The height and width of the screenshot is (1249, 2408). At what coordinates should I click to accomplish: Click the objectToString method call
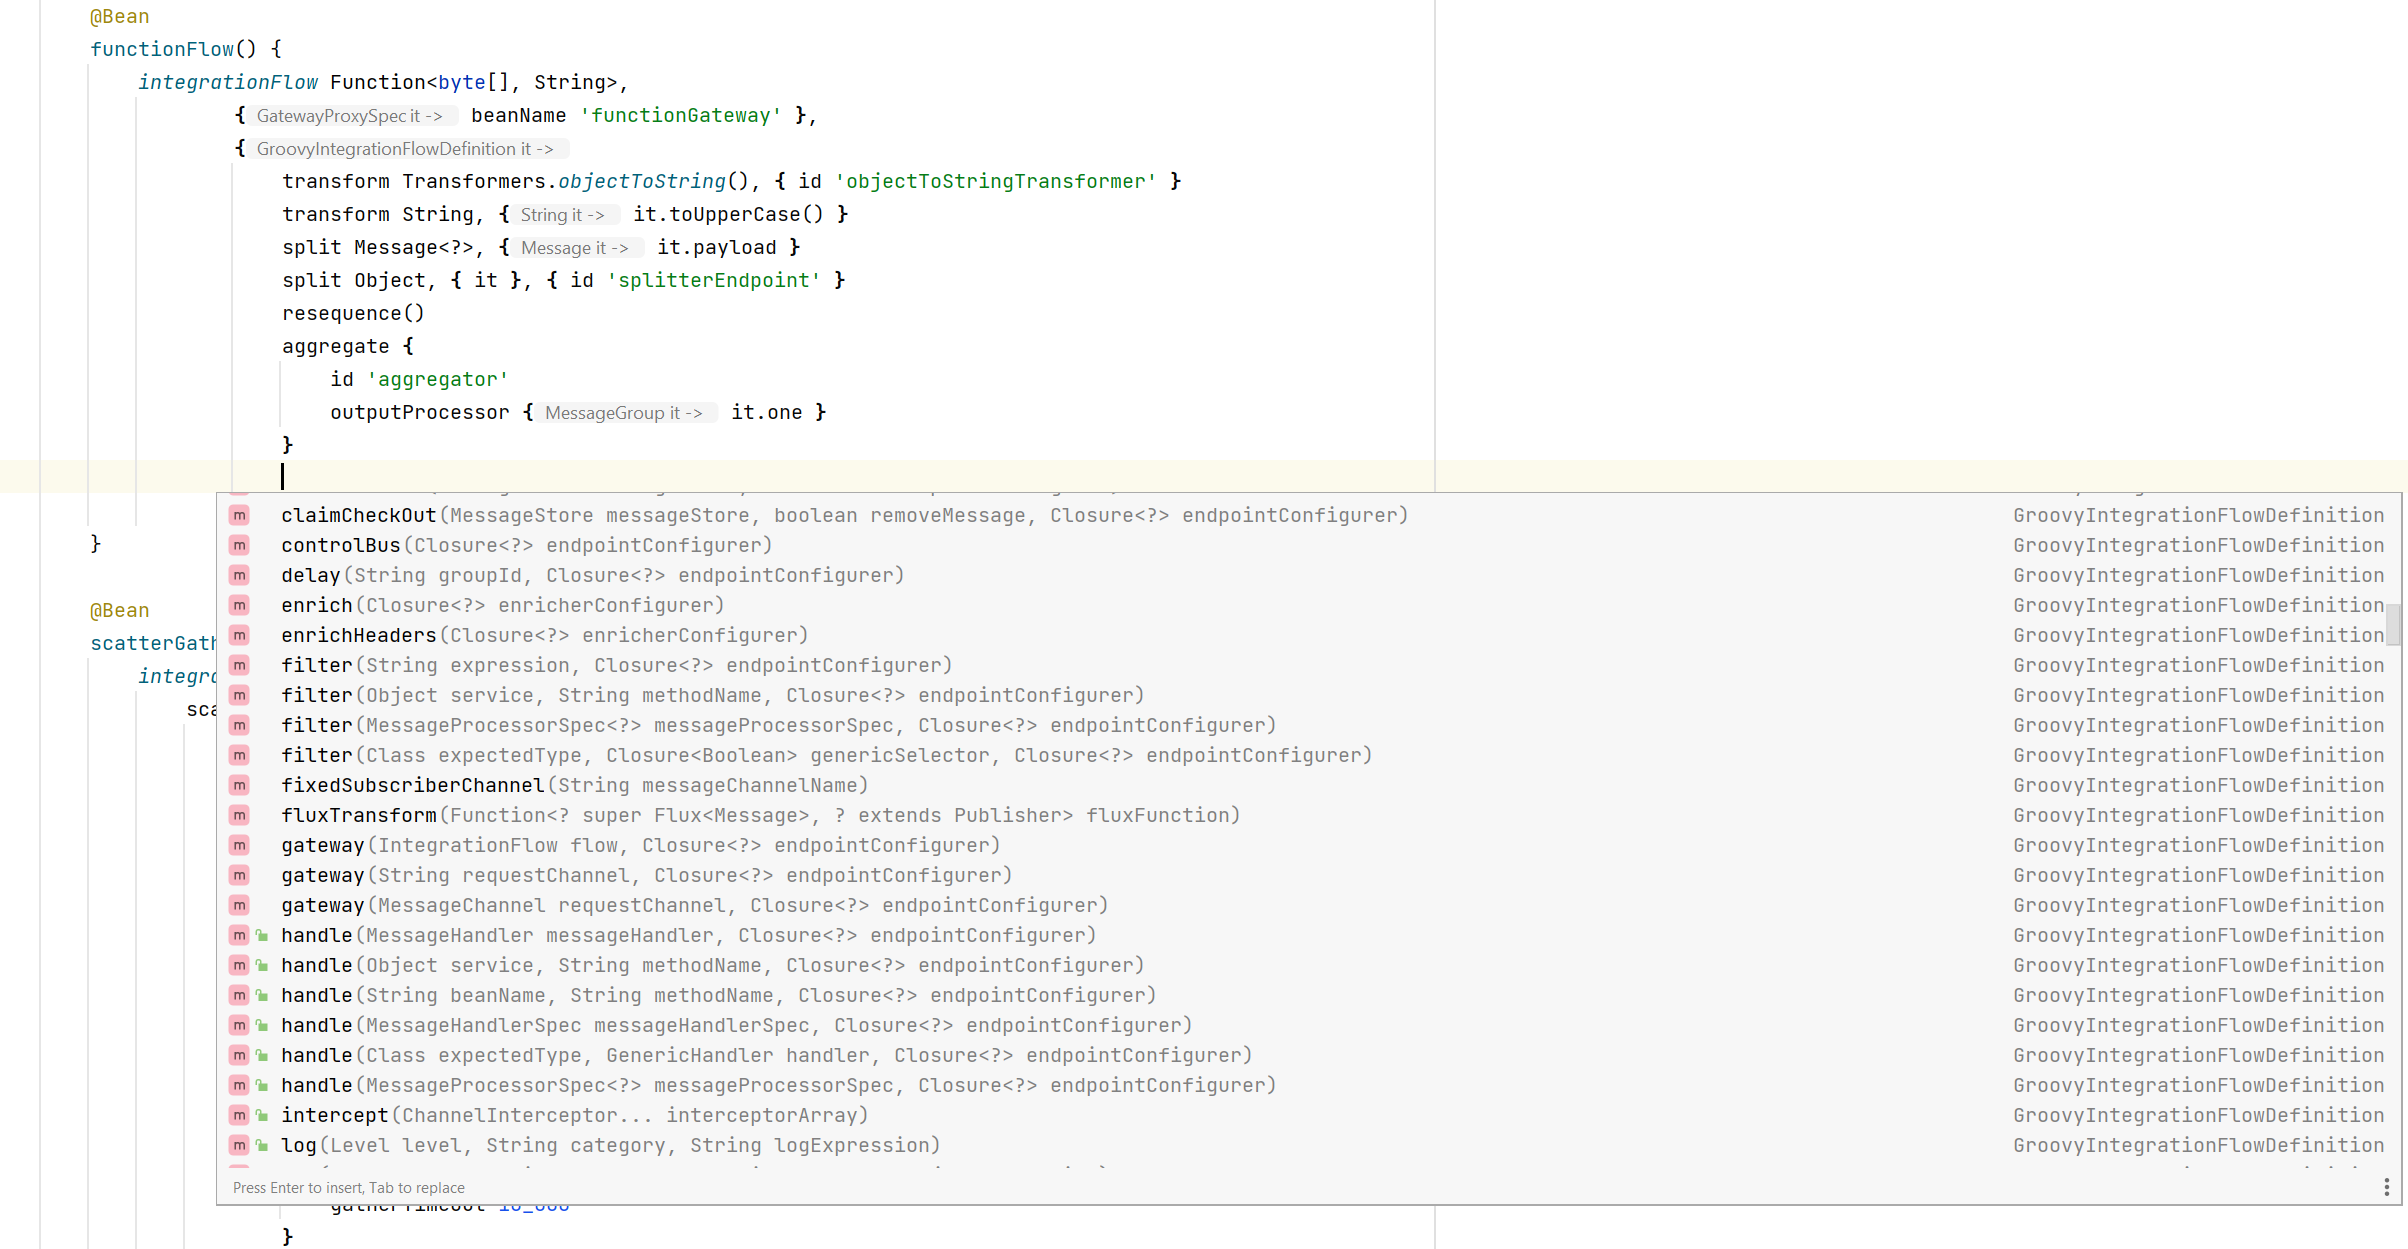pos(642,181)
